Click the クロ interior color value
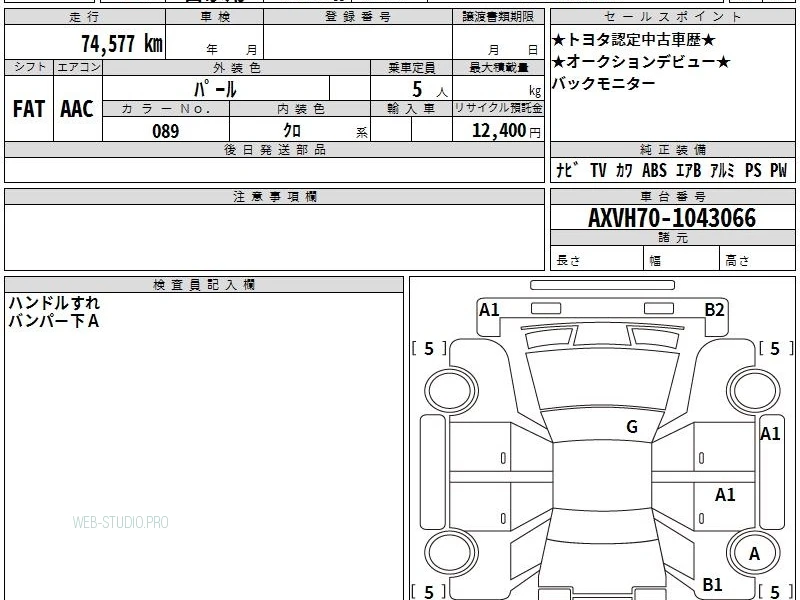Screen dimensions: 800x600 (292, 131)
